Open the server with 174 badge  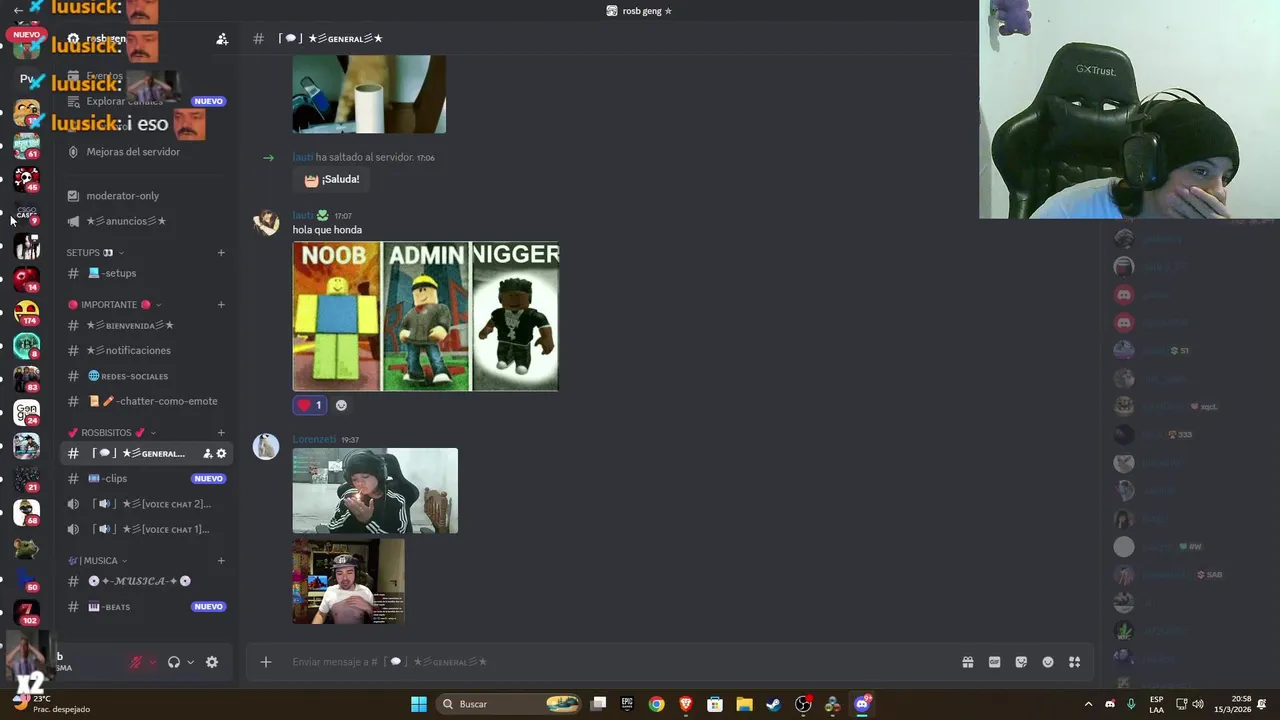click(27, 312)
